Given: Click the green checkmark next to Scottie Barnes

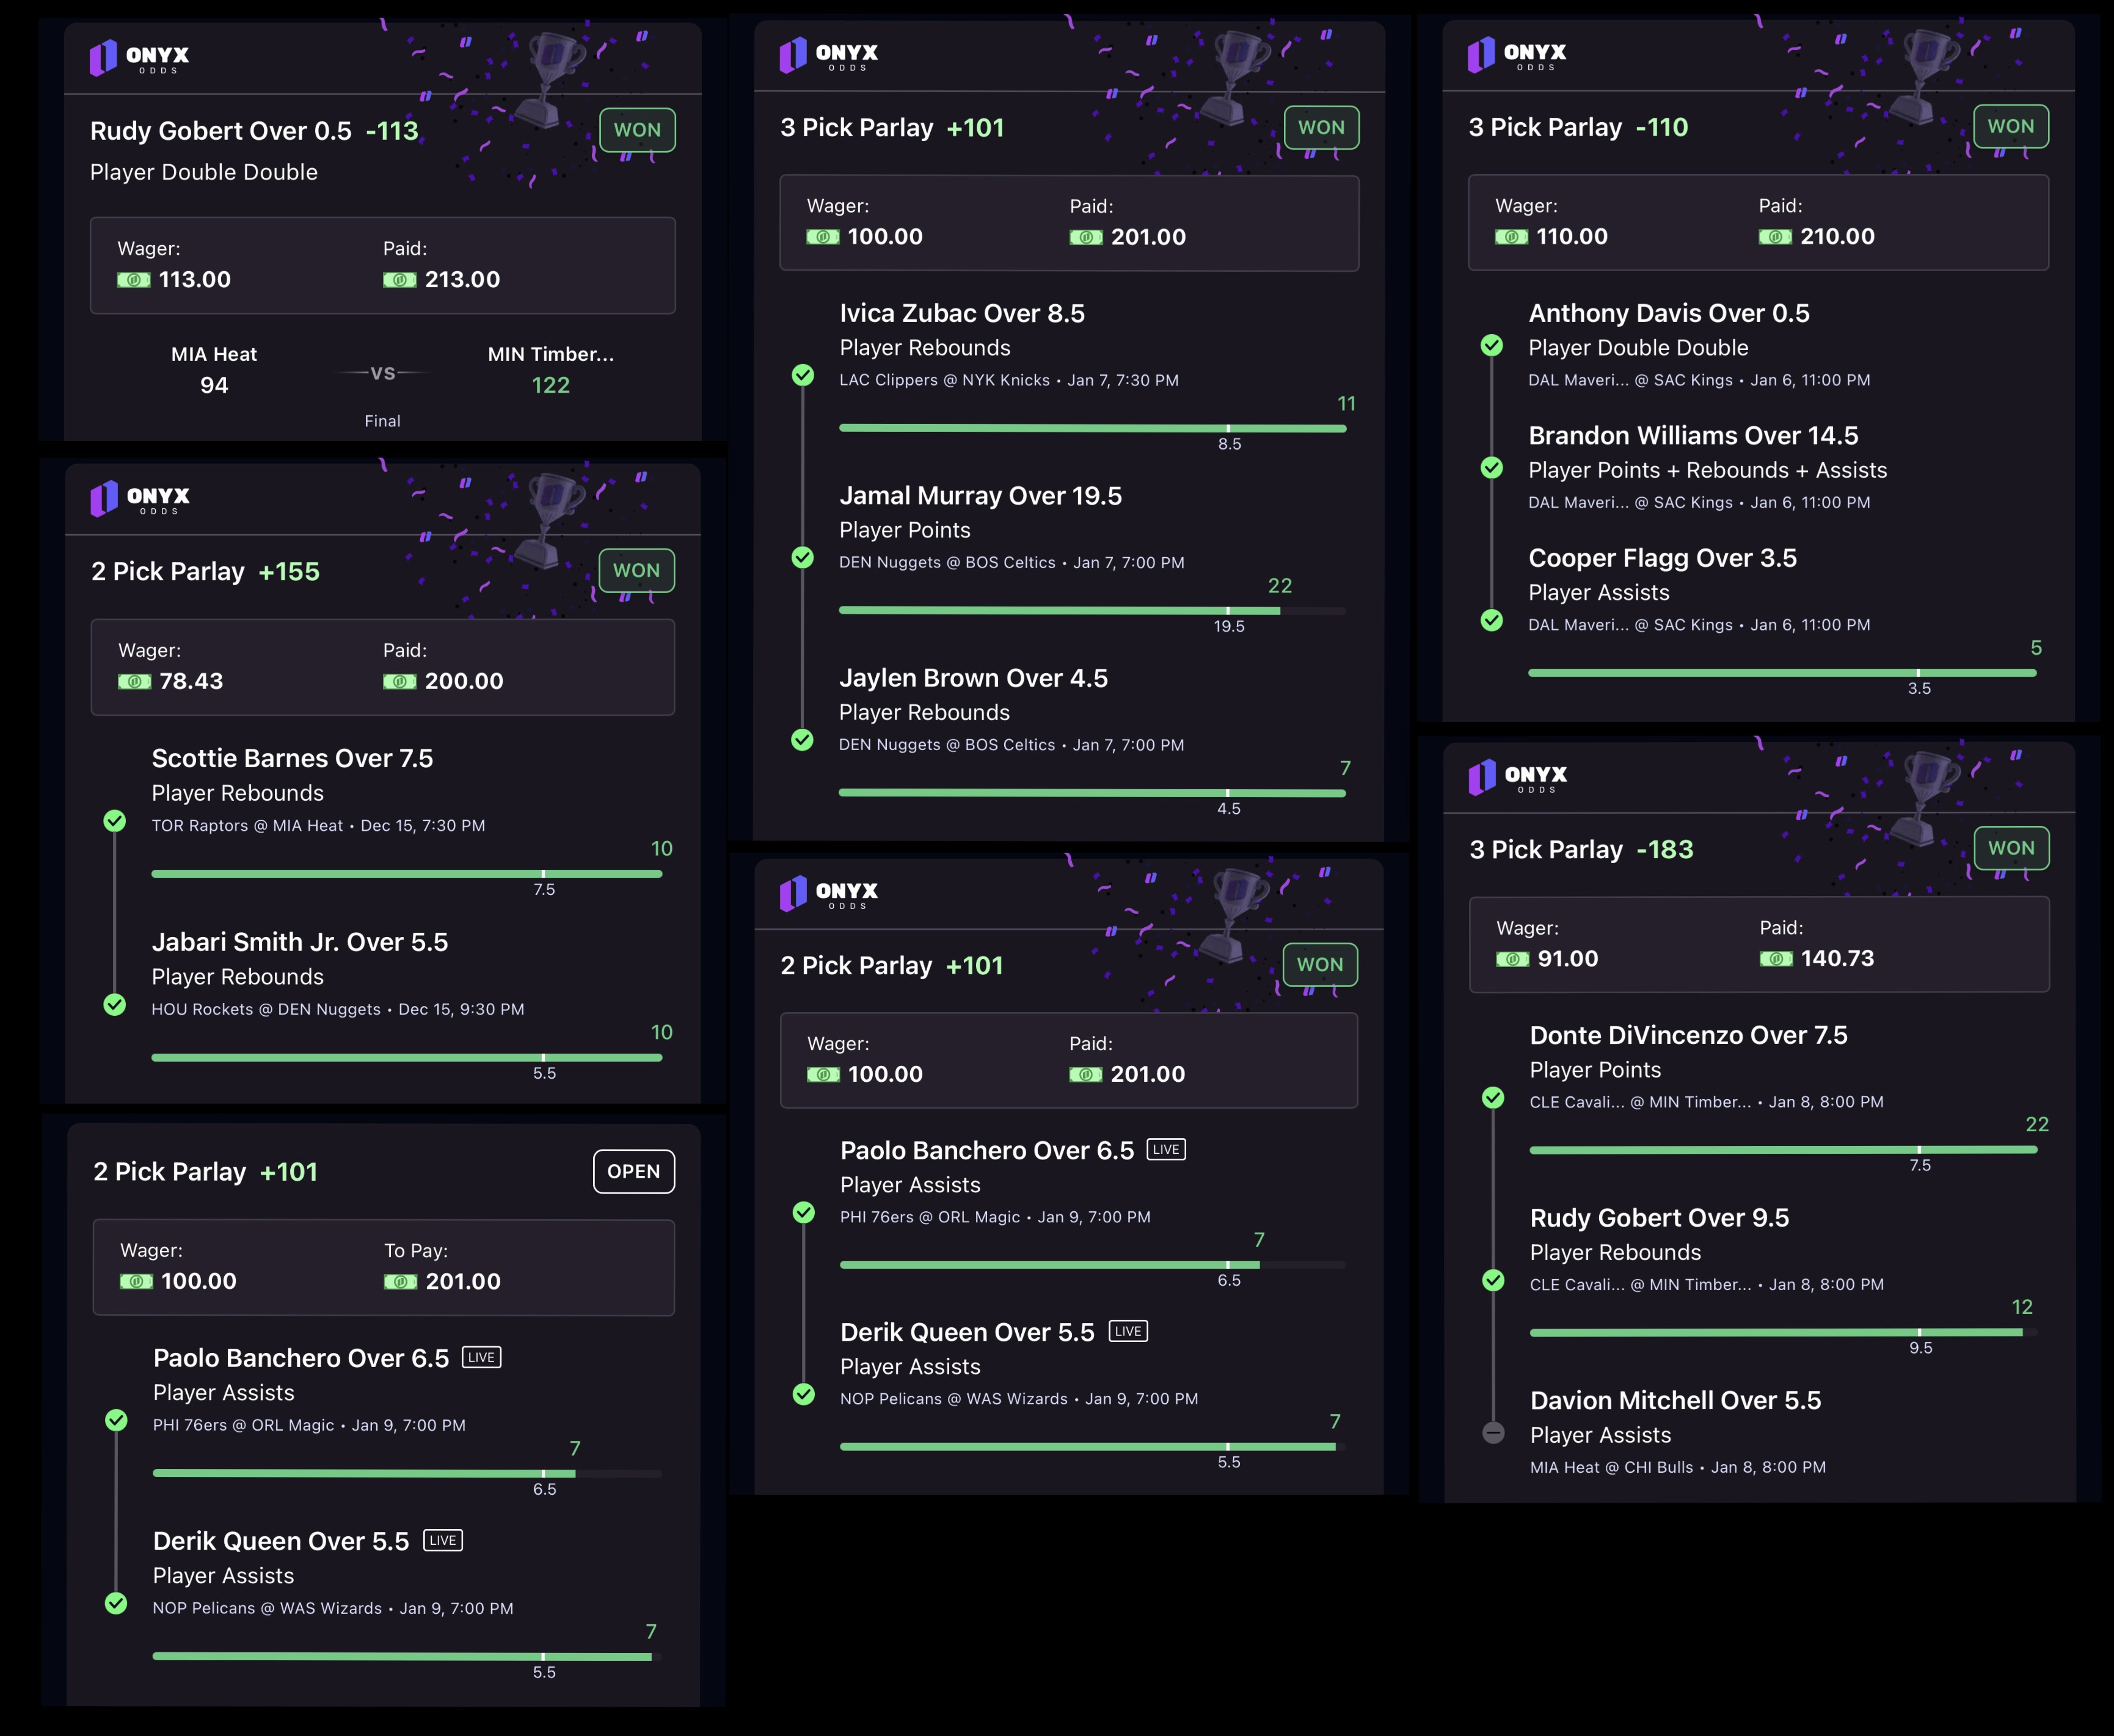Looking at the screenshot, I should click(x=115, y=821).
